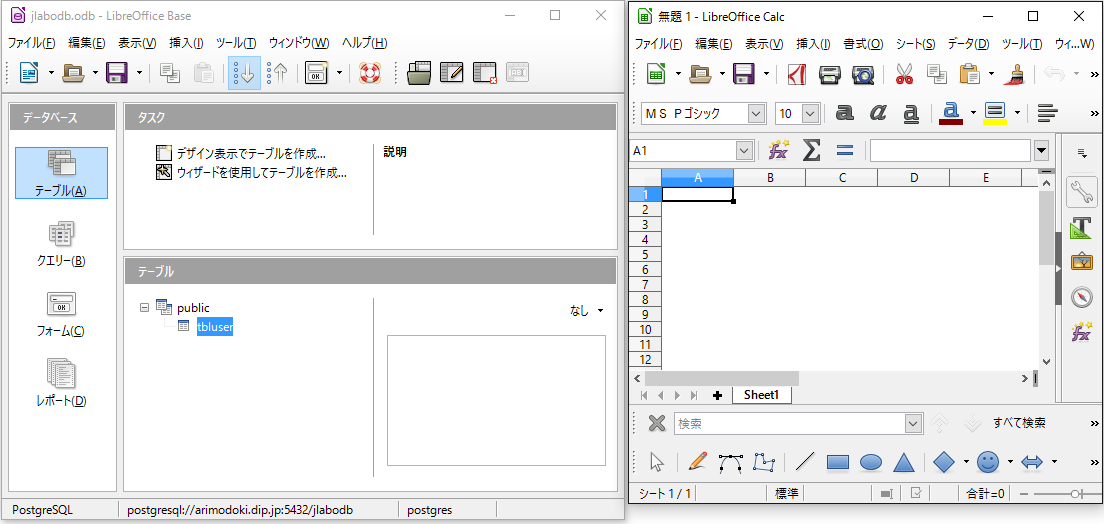Click the Open database object icon in Base

(x=419, y=73)
